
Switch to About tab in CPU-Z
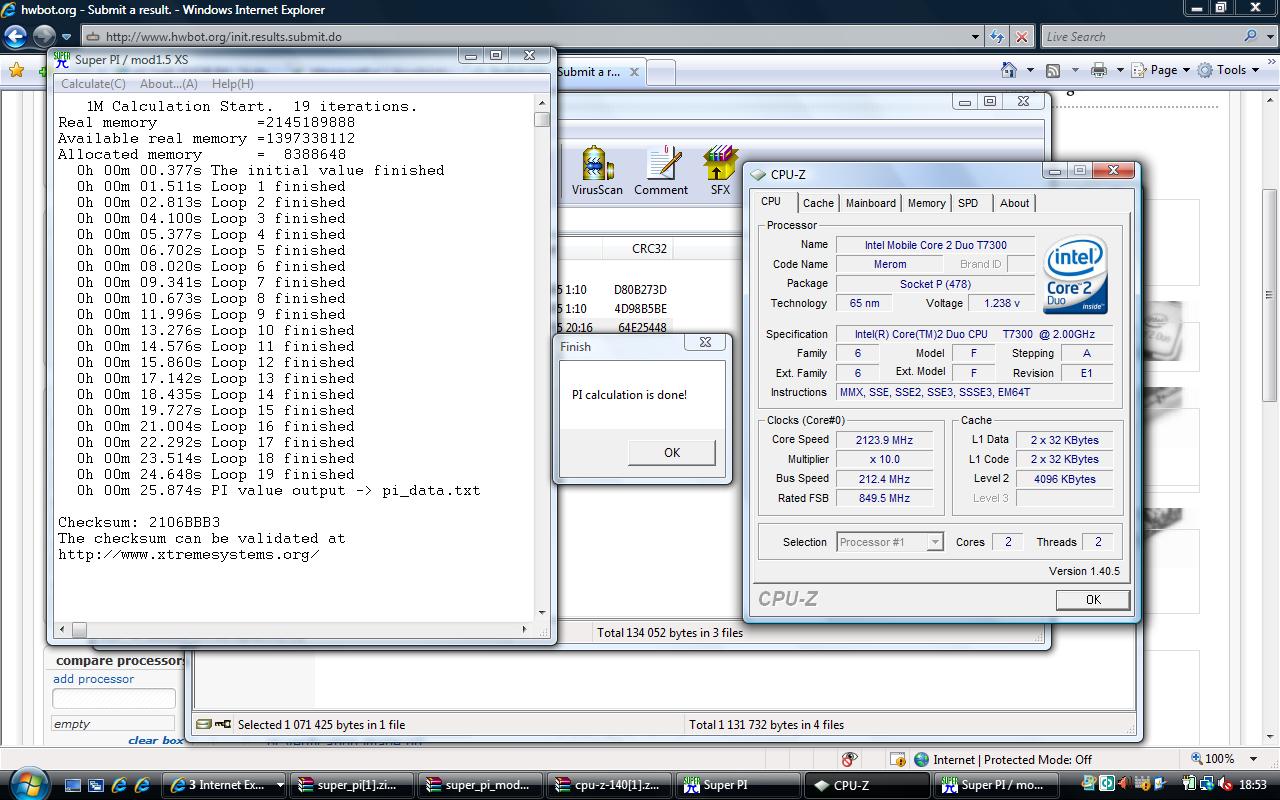click(x=1014, y=203)
